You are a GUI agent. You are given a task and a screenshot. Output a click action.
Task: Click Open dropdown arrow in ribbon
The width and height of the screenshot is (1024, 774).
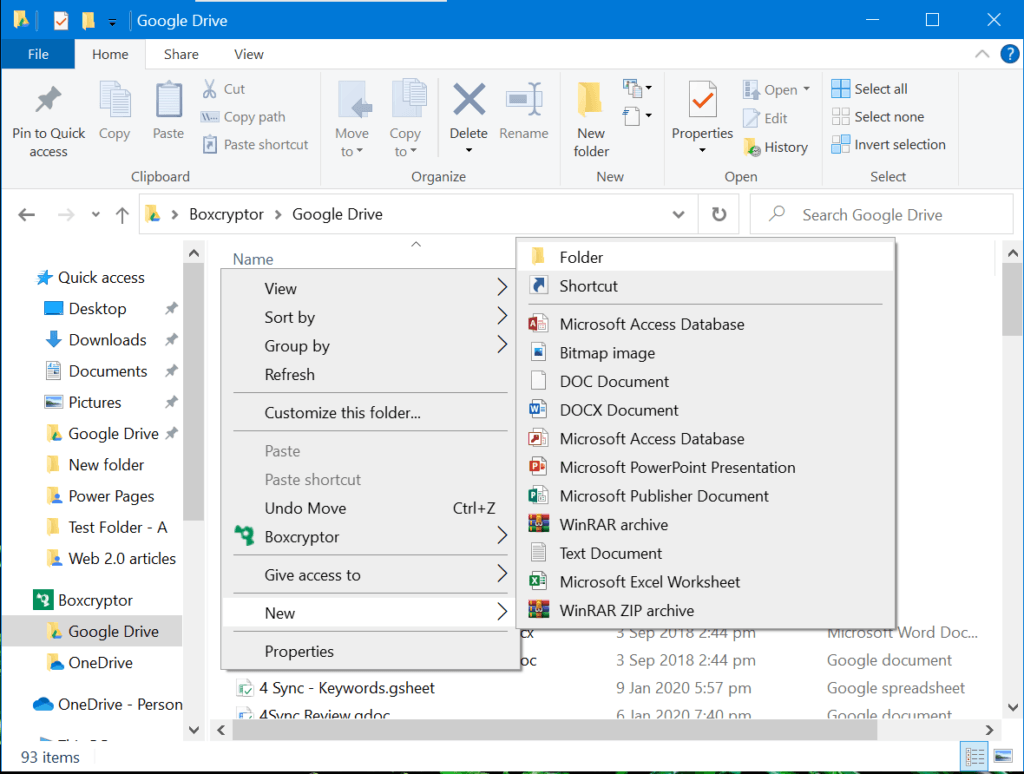tap(807, 89)
